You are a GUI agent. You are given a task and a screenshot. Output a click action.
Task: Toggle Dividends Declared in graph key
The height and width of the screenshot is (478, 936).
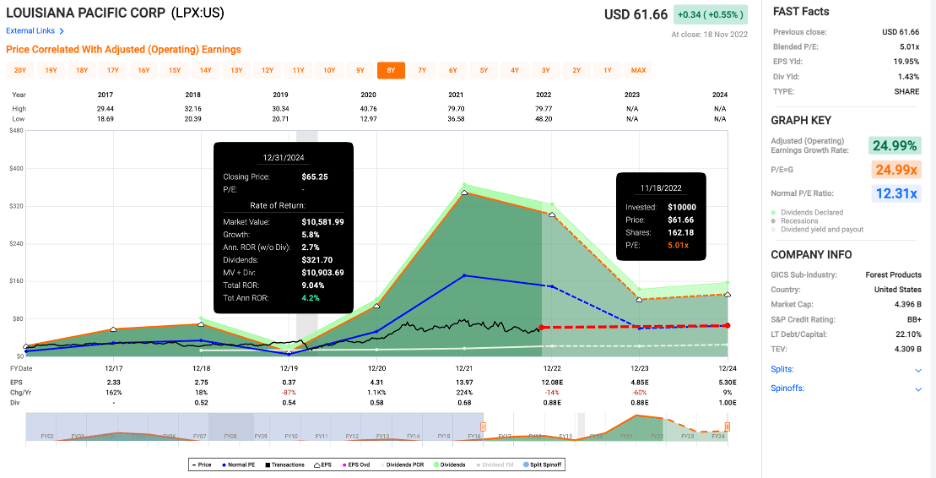(x=808, y=212)
